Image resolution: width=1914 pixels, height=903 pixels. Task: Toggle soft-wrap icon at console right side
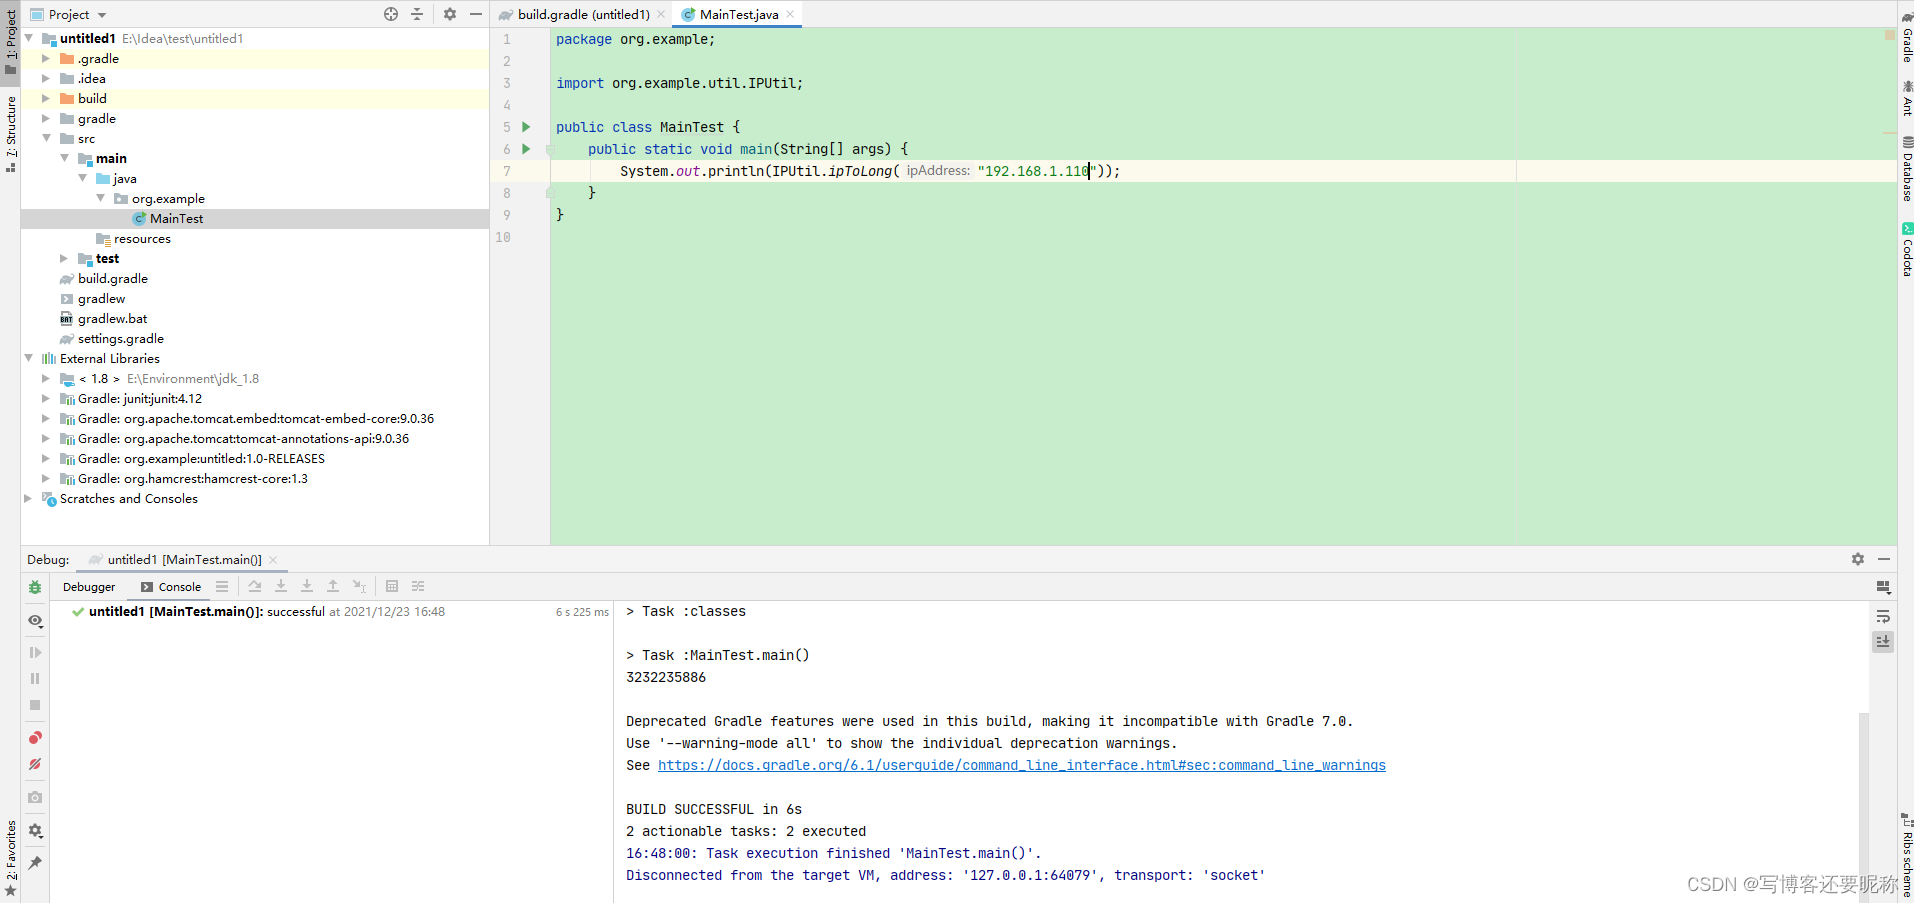pyautogui.click(x=1883, y=616)
